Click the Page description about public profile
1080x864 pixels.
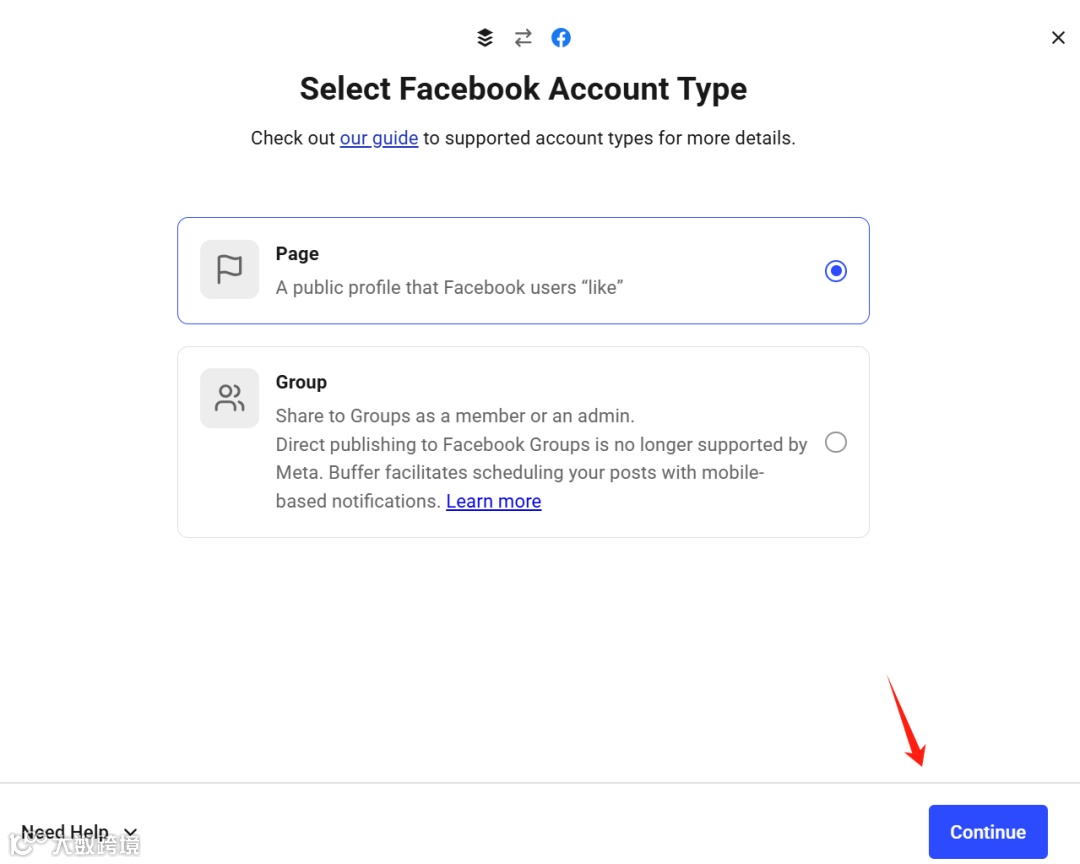450,287
